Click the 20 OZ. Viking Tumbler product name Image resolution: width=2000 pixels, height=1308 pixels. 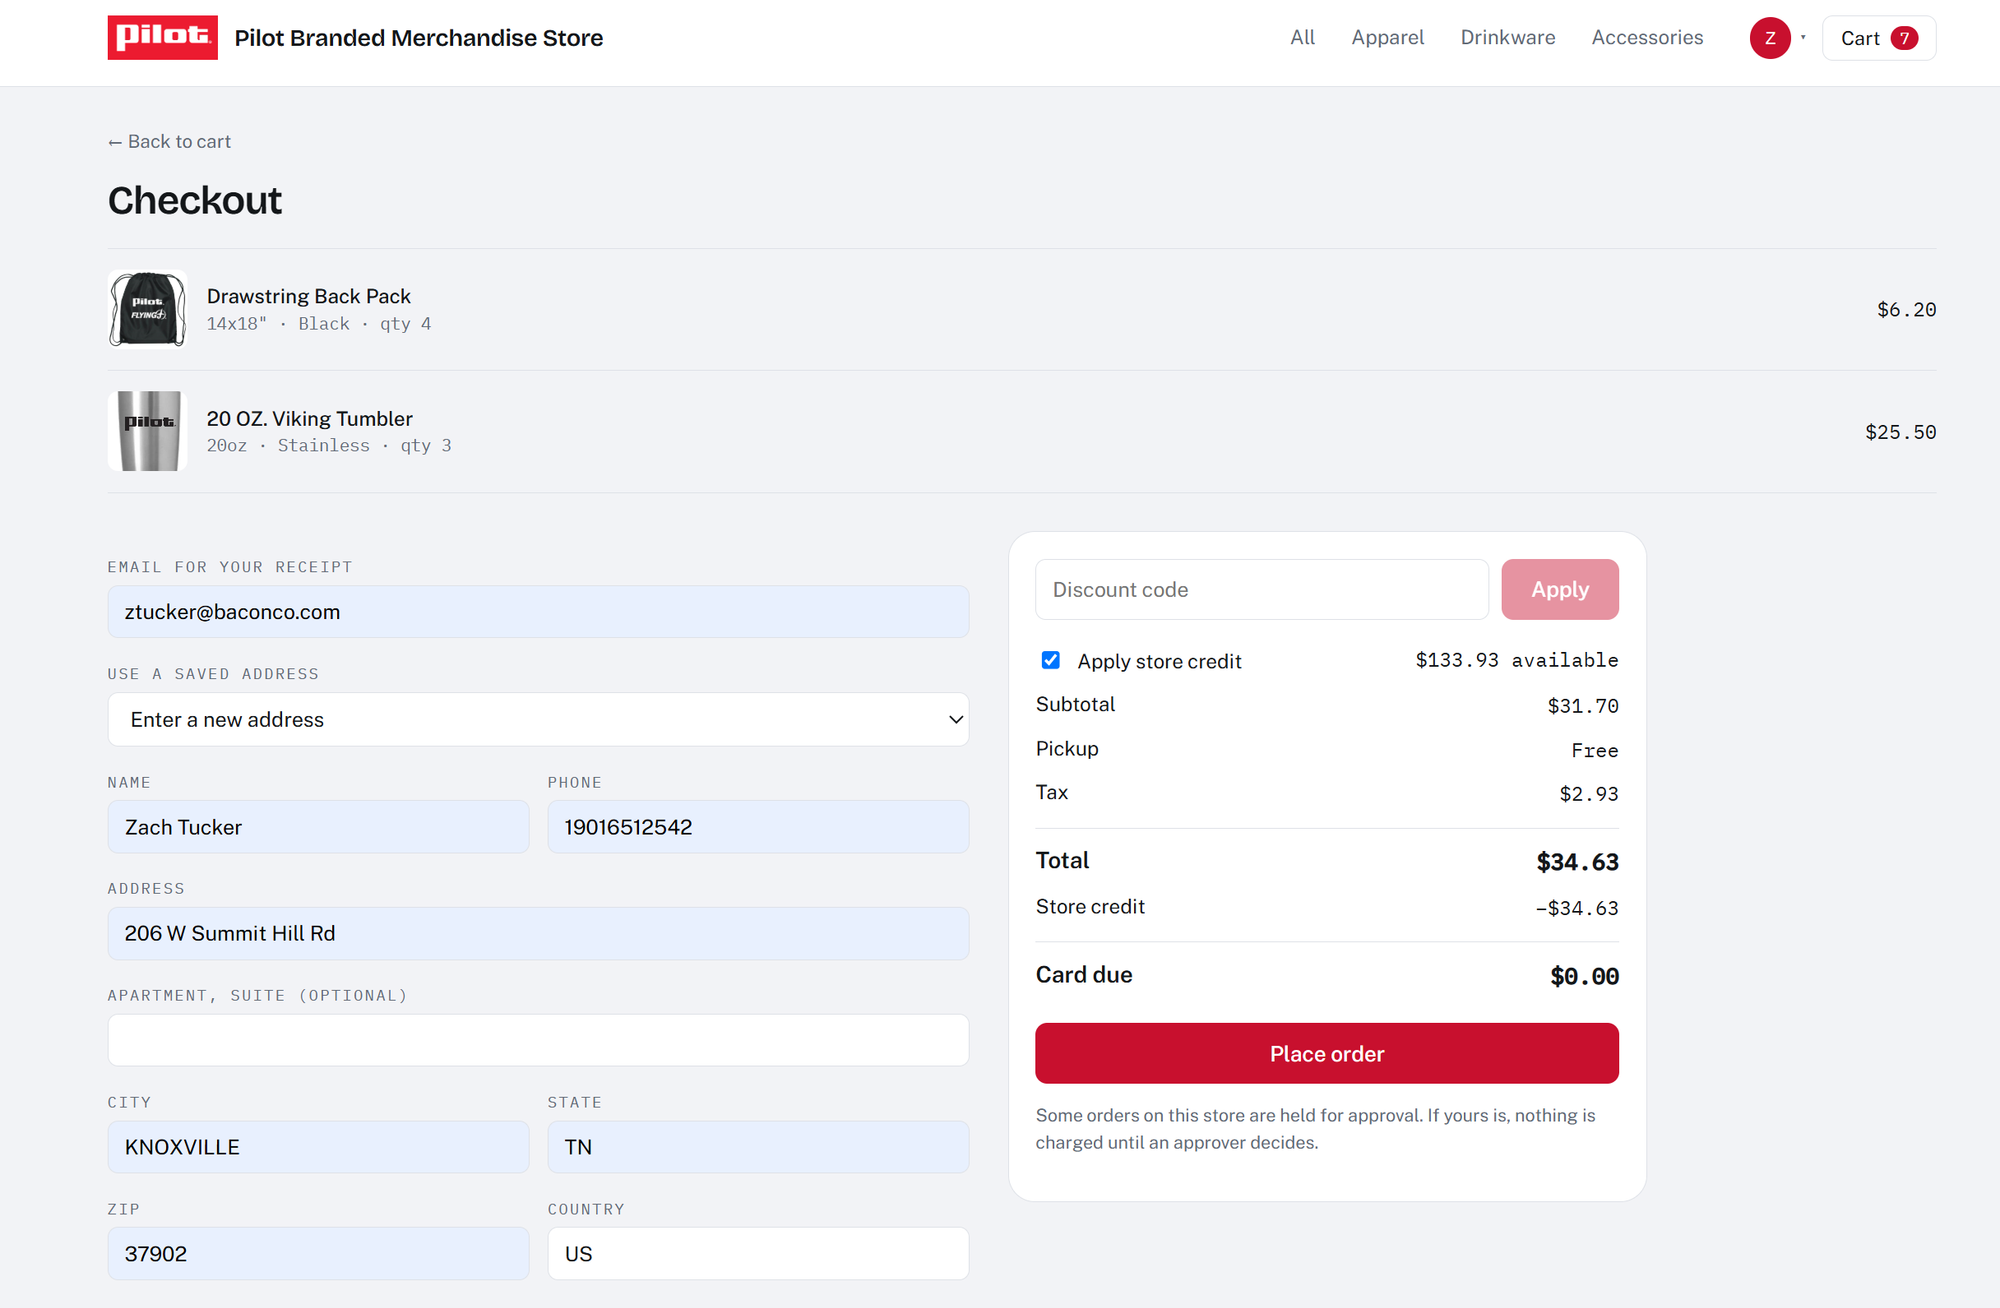point(310,418)
